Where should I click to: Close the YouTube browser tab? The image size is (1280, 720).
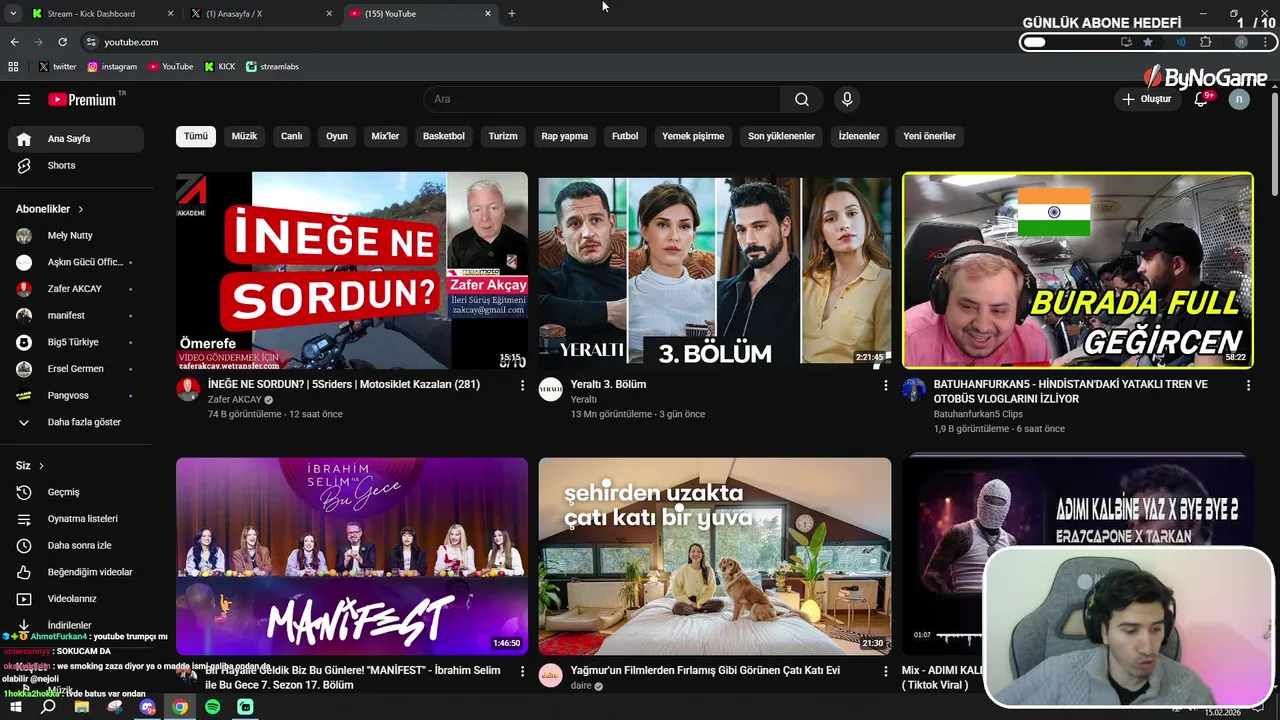coord(488,13)
